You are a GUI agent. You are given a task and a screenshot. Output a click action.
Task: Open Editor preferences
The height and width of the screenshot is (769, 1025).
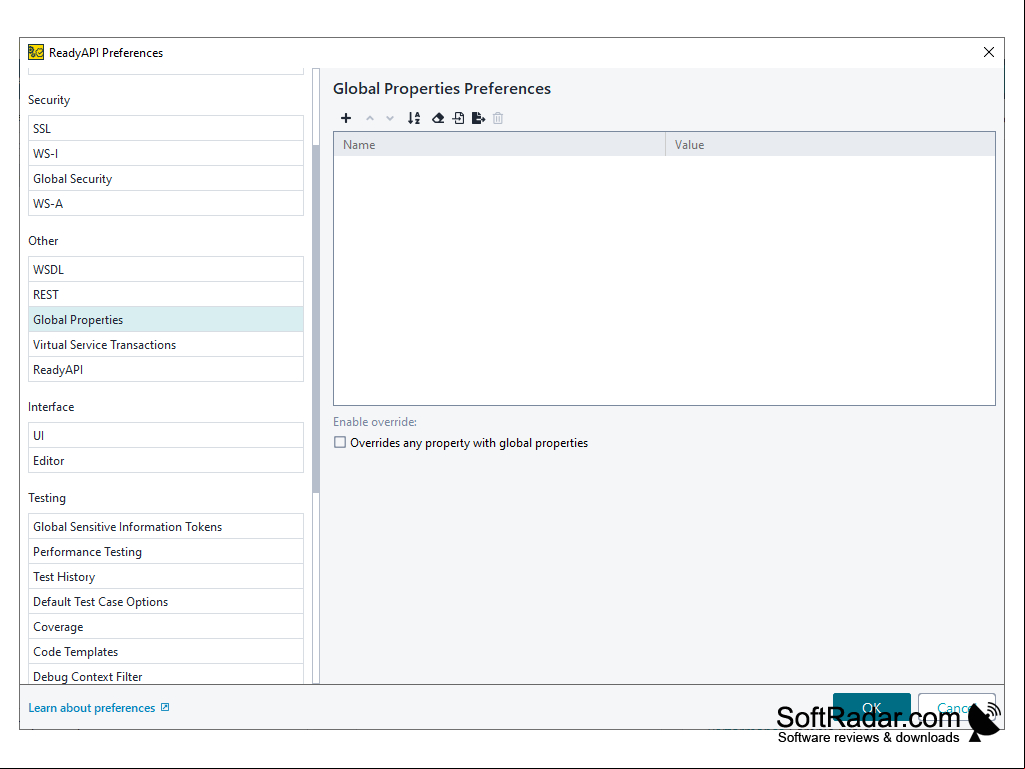166,460
